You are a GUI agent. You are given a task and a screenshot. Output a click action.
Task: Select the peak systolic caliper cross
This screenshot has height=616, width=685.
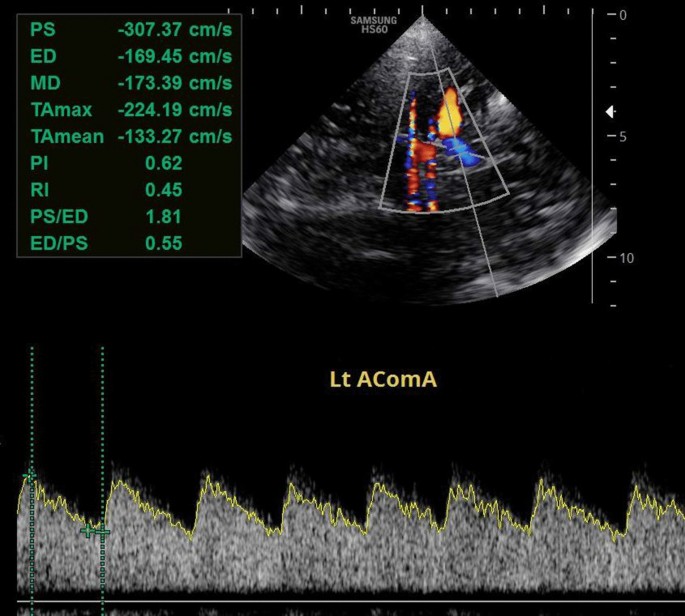[x=30, y=477]
